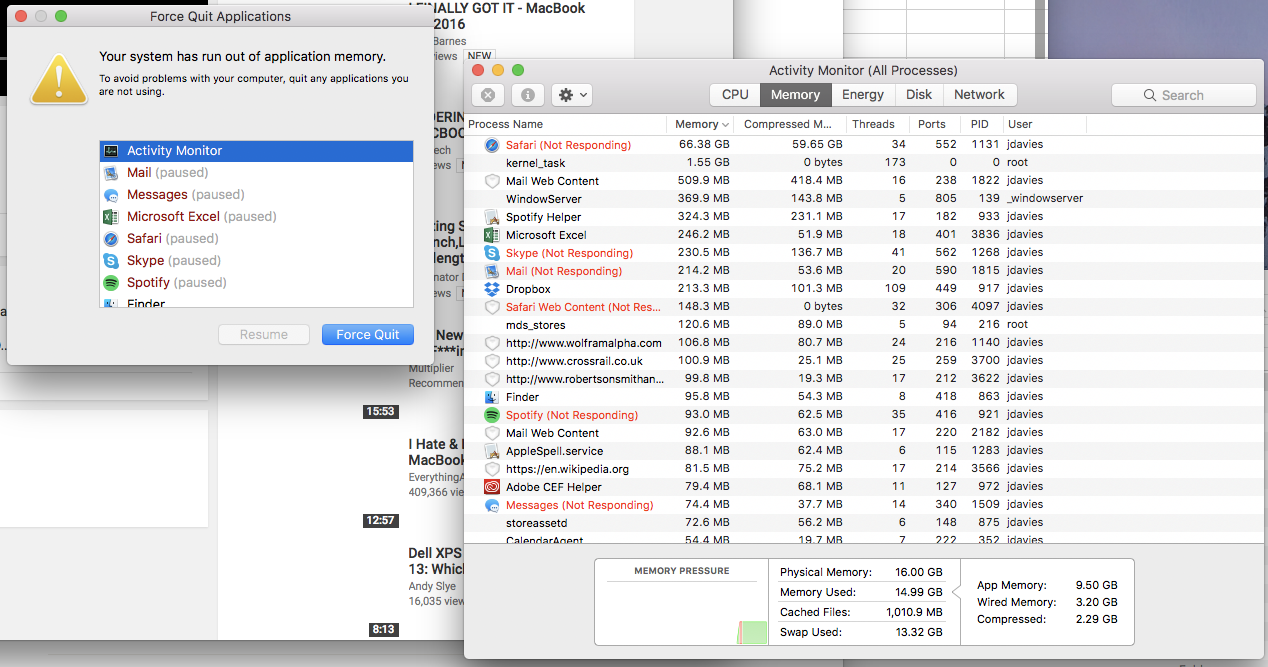Select Safari (paused) in Force Quit list

coord(257,239)
